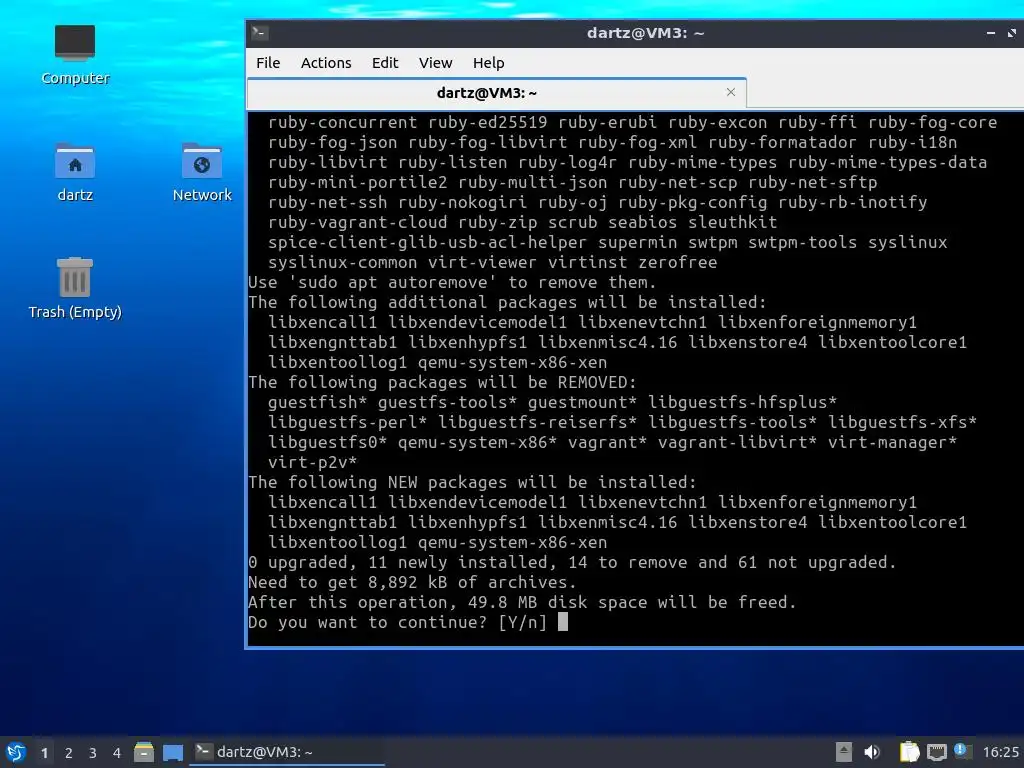The image size is (1024, 768).
Task: Click the 'ruby-fog-core' package name
Action: (x=933, y=122)
